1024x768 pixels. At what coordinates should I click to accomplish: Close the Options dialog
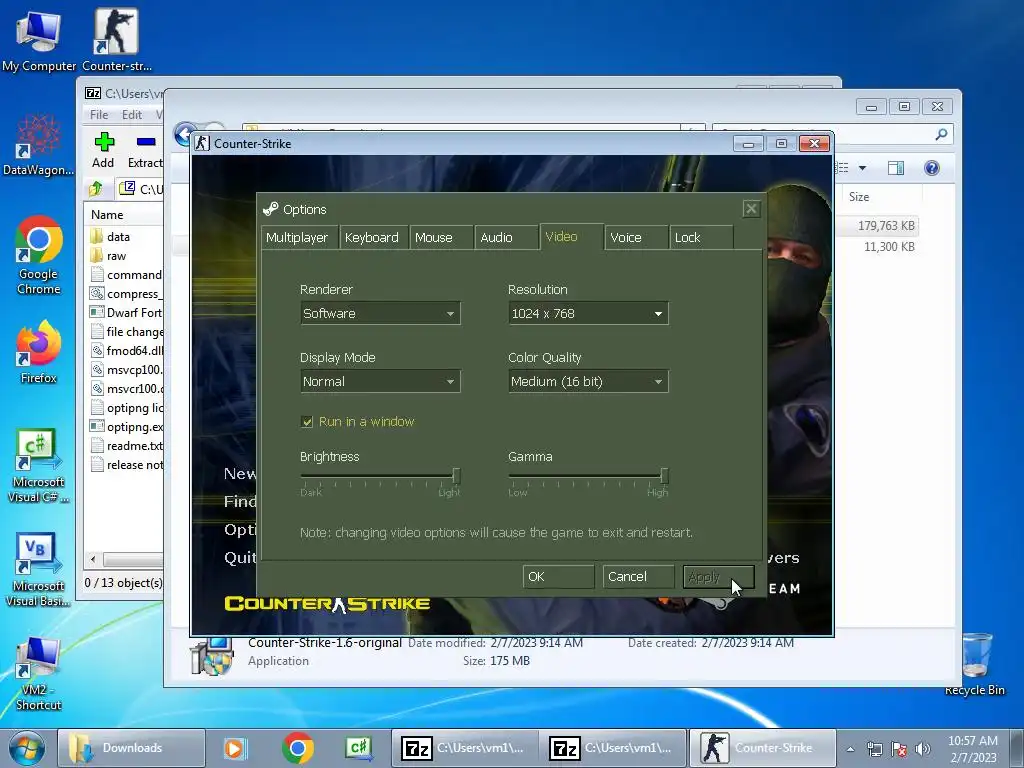[751, 209]
